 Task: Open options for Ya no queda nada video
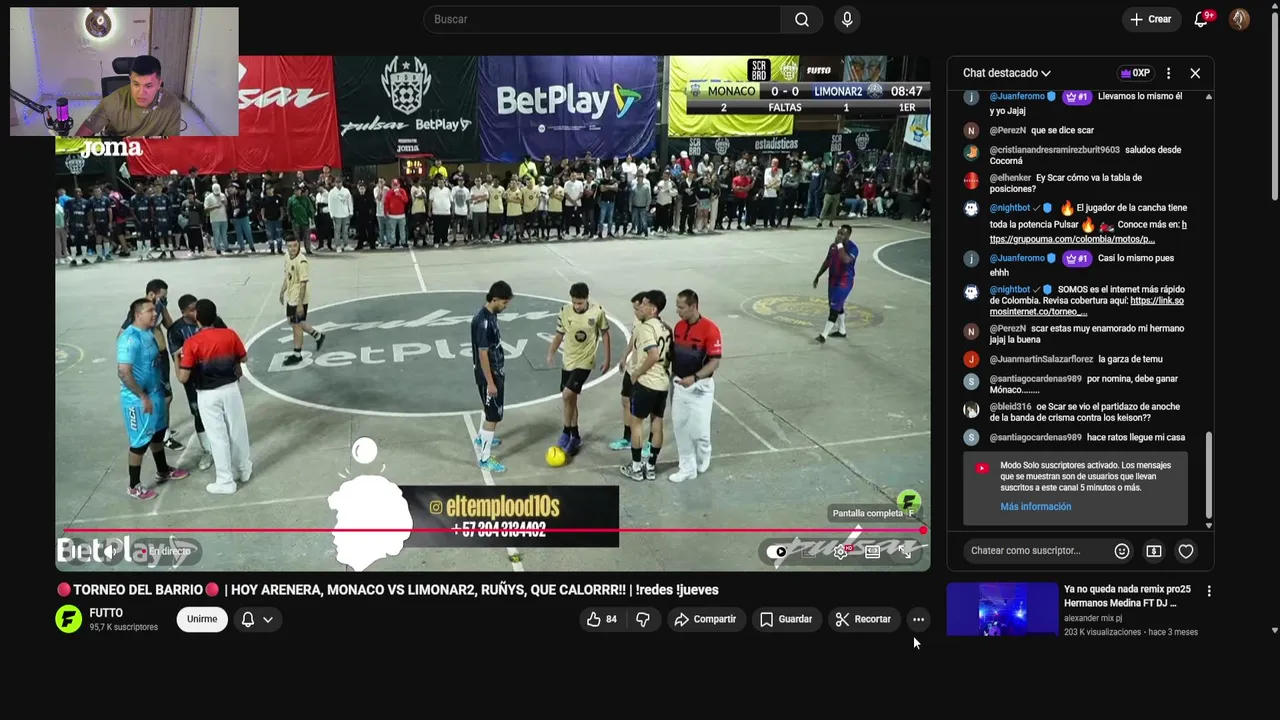pyautogui.click(x=1209, y=591)
